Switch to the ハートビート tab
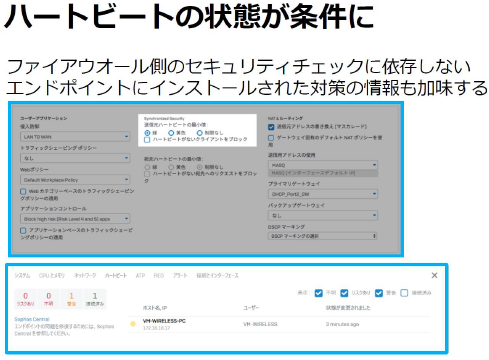The width and height of the screenshot is (489, 360). pyautogui.click(x=116, y=275)
